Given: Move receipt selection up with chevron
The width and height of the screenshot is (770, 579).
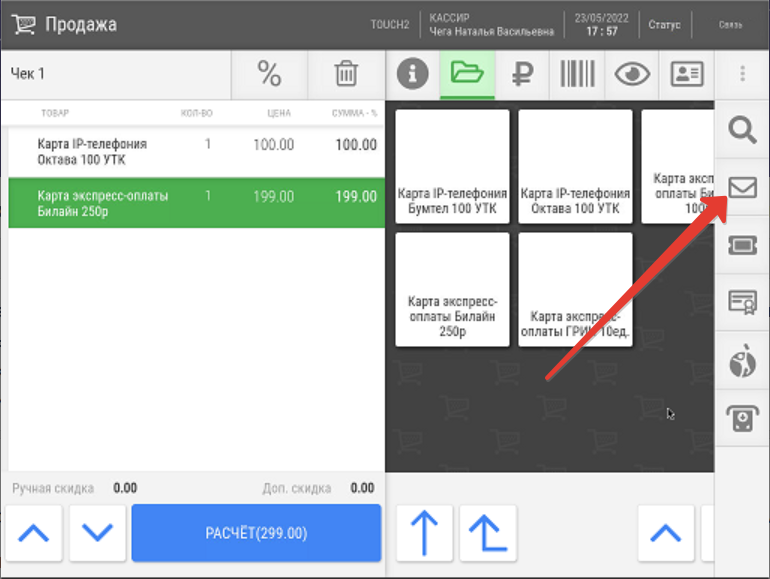Looking at the screenshot, I should [34, 533].
